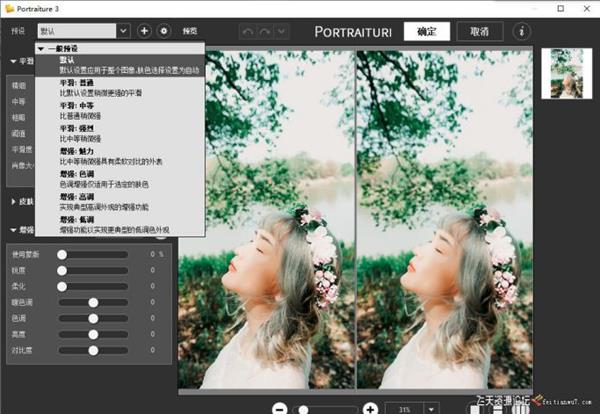Collapse the 一般预设 preset group

pos(41,49)
